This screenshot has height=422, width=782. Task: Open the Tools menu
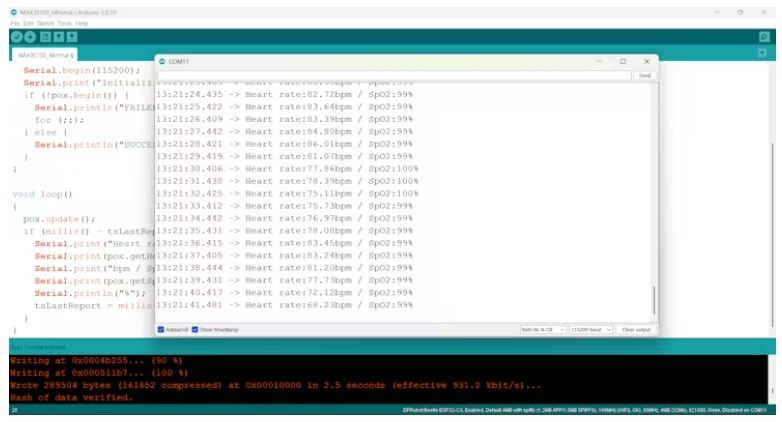(64, 22)
